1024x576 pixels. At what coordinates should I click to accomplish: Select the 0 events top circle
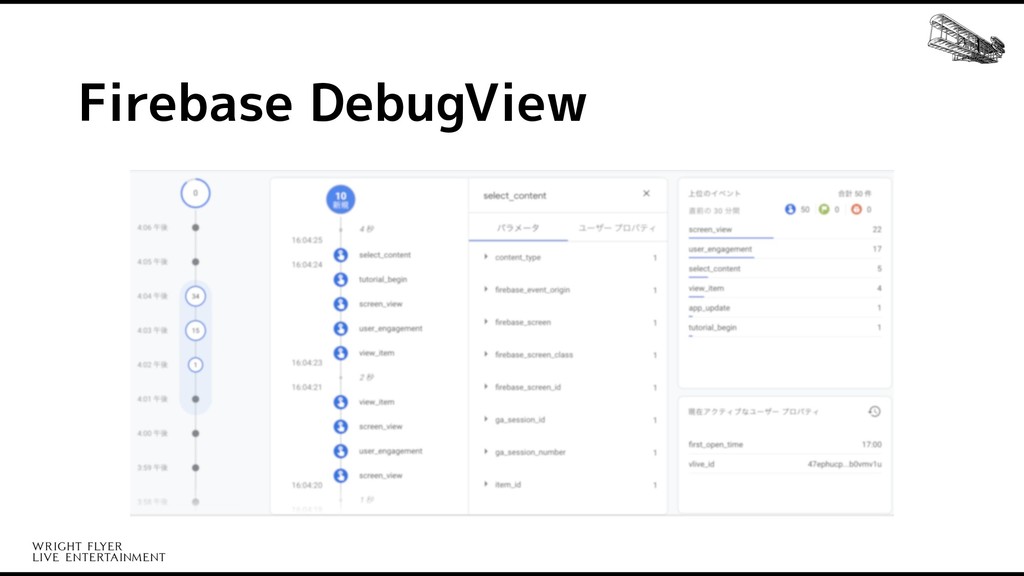coord(195,193)
